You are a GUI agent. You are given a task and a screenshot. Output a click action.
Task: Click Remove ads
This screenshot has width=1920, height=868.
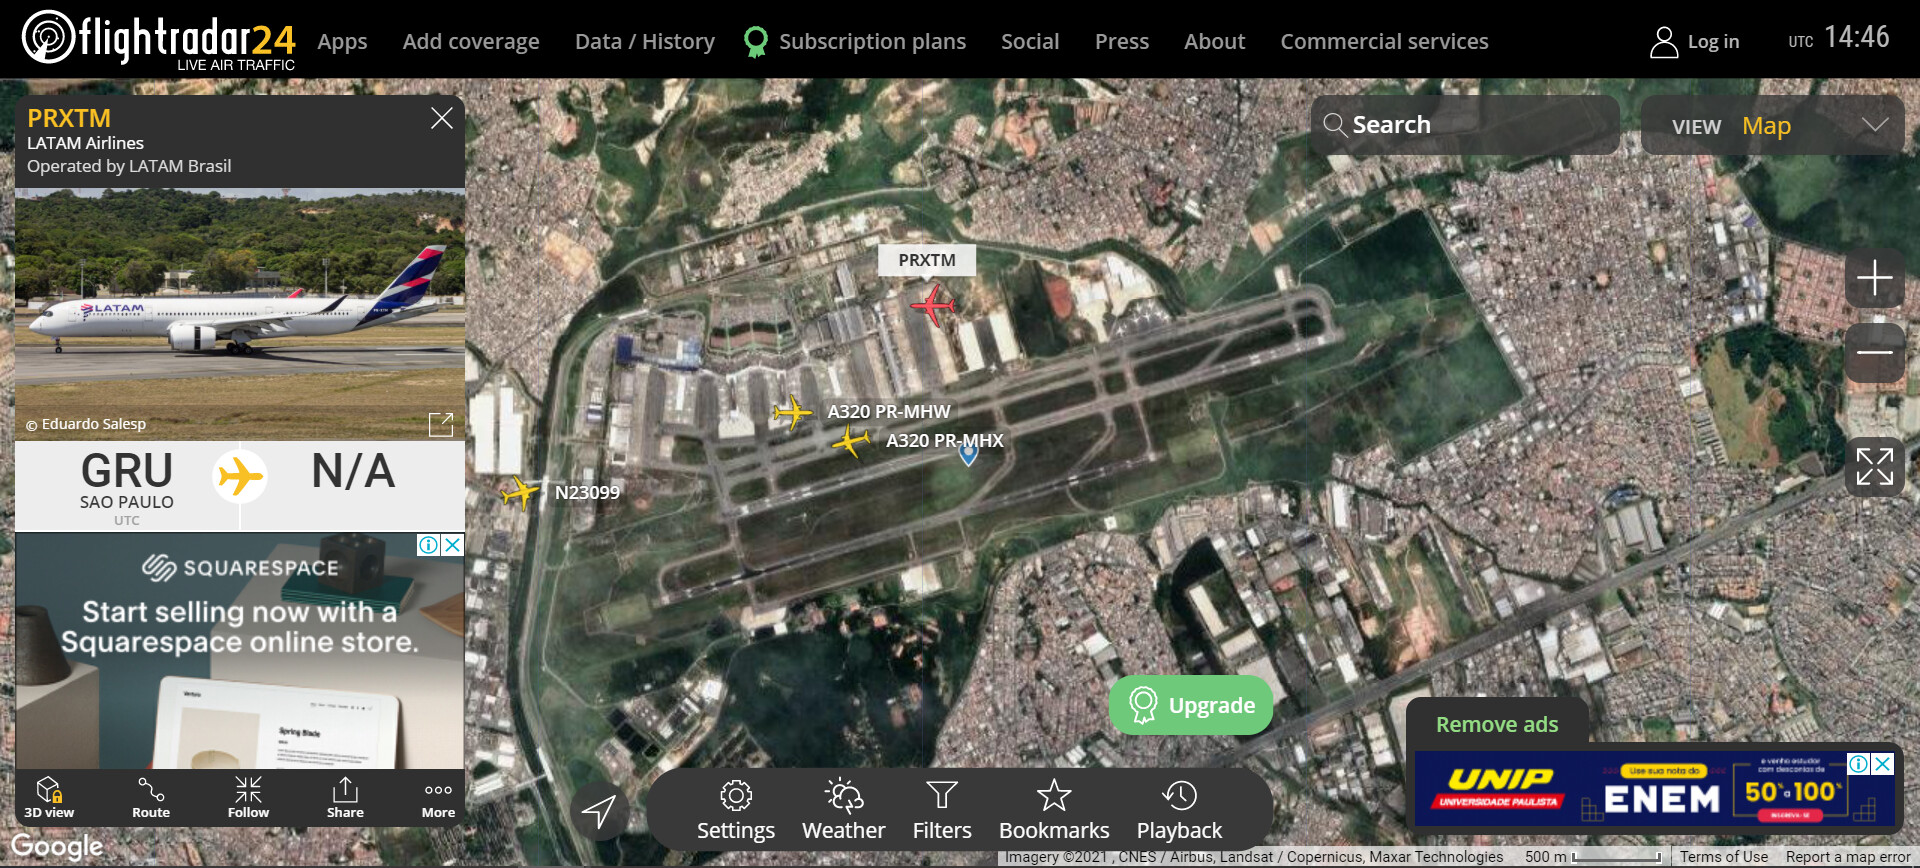1497,724
